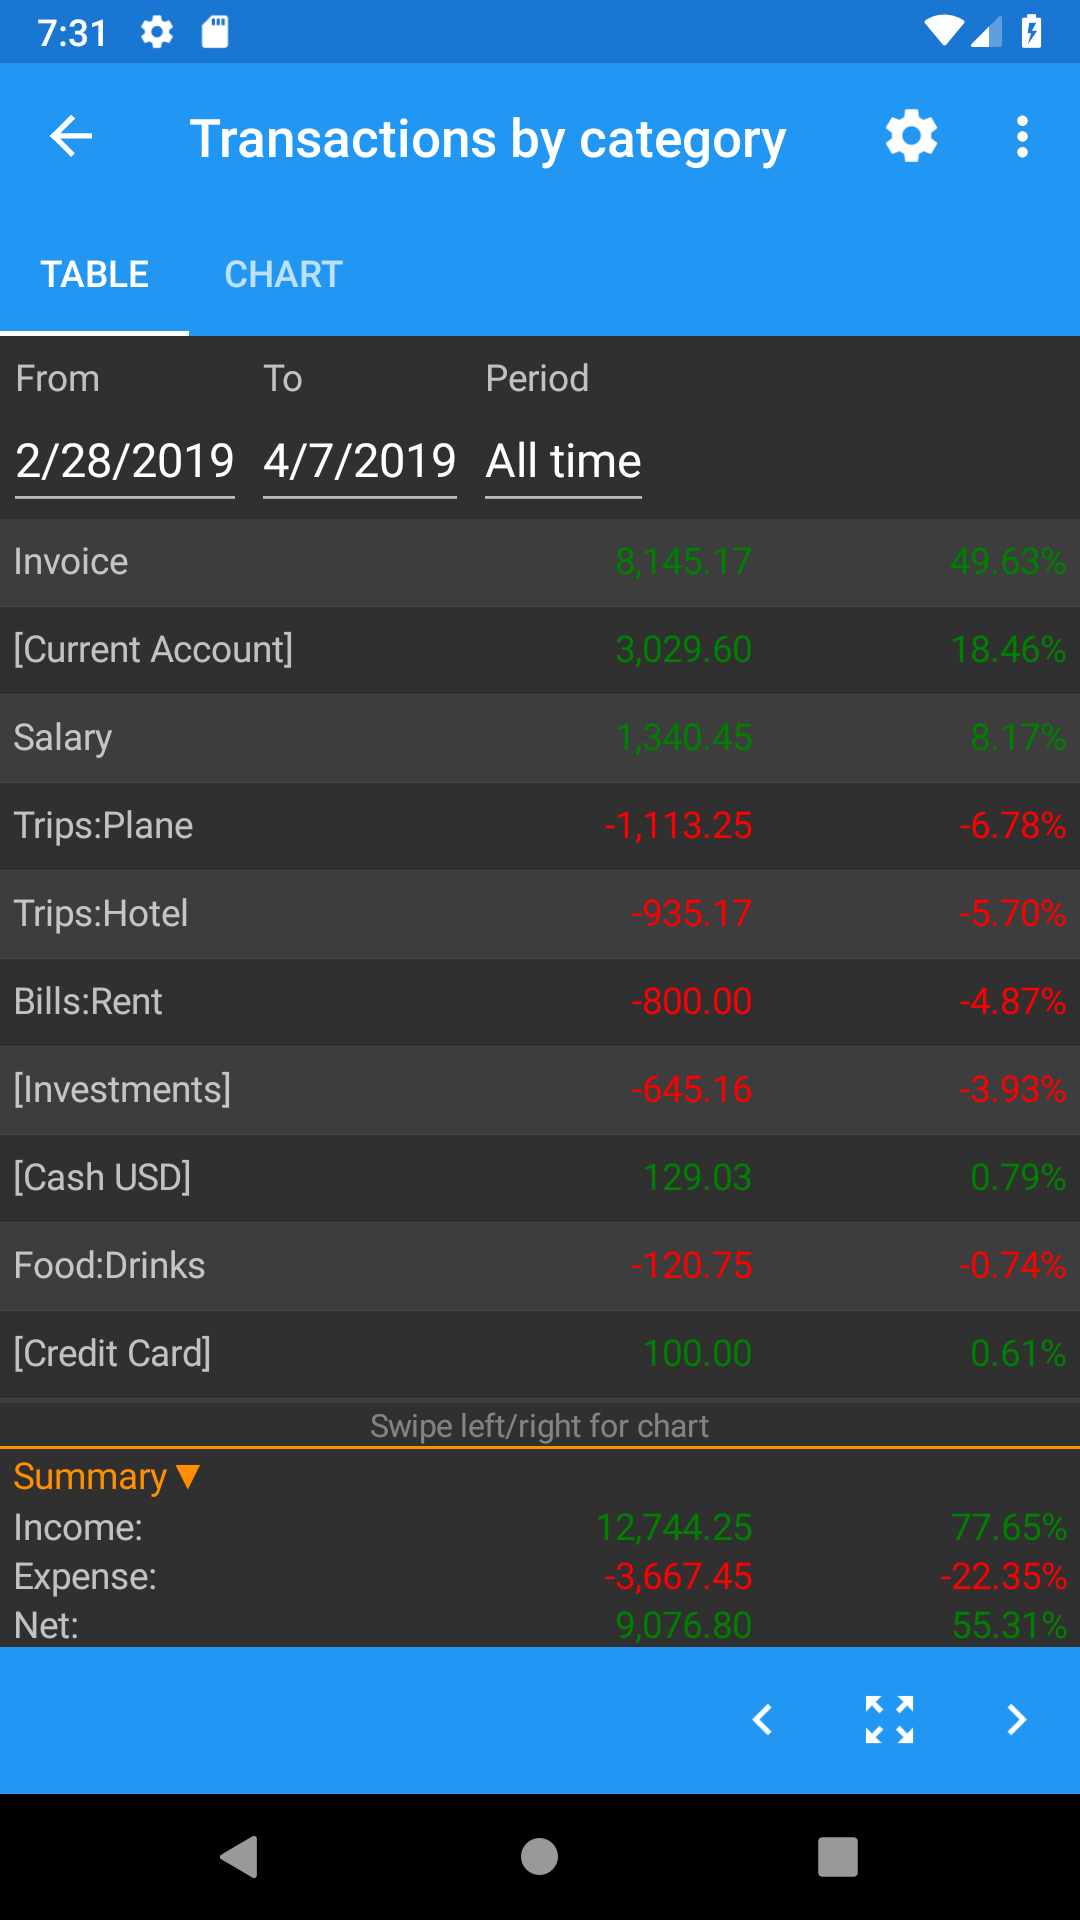Tap Android back navigation triangle
Image resolution: width=1080 pixels, height=1920 pixels.
click(x=239, y=1857)
